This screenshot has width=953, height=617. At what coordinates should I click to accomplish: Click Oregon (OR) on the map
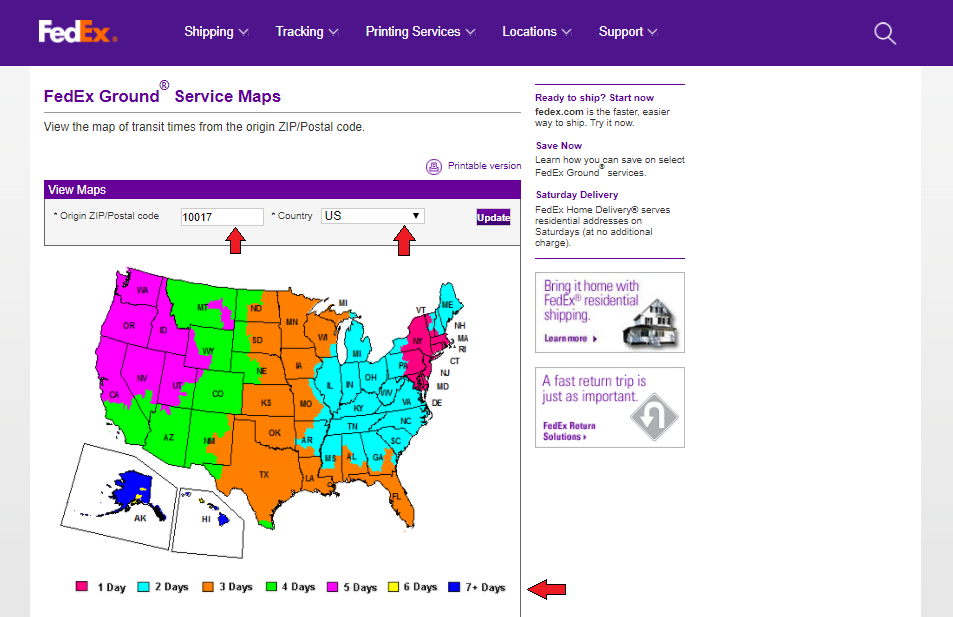pos(129,326)
